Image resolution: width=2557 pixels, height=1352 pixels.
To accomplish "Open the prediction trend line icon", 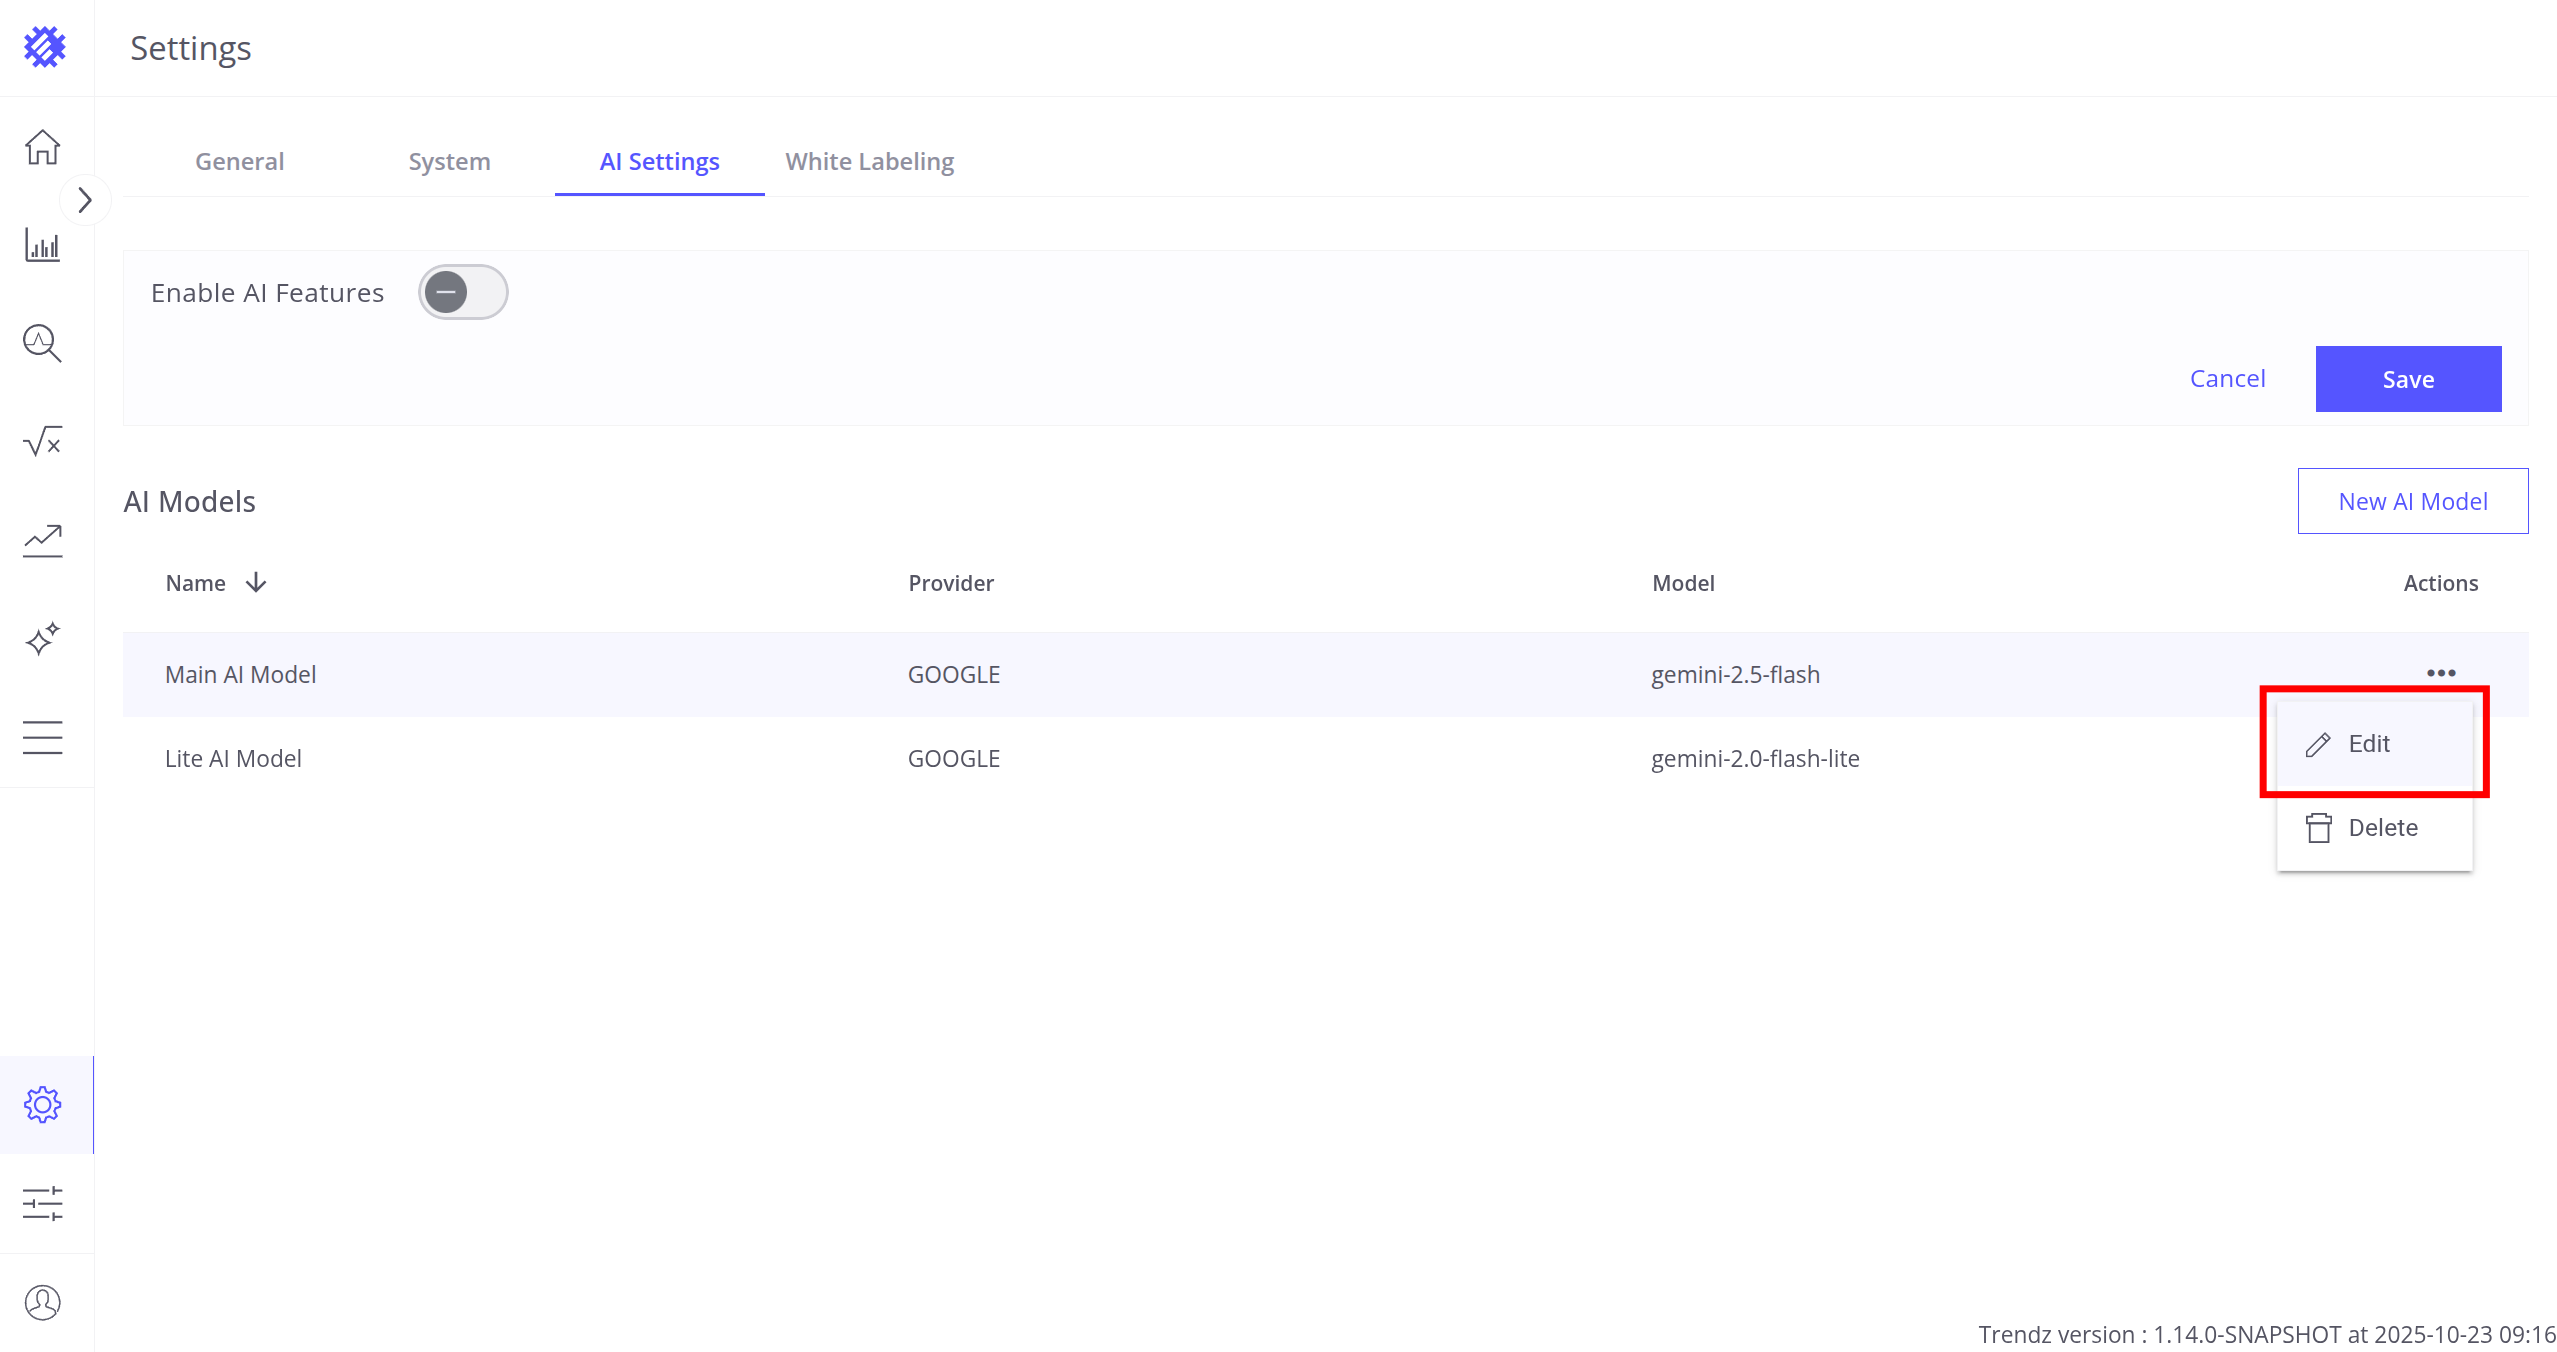I will point(43,540).
